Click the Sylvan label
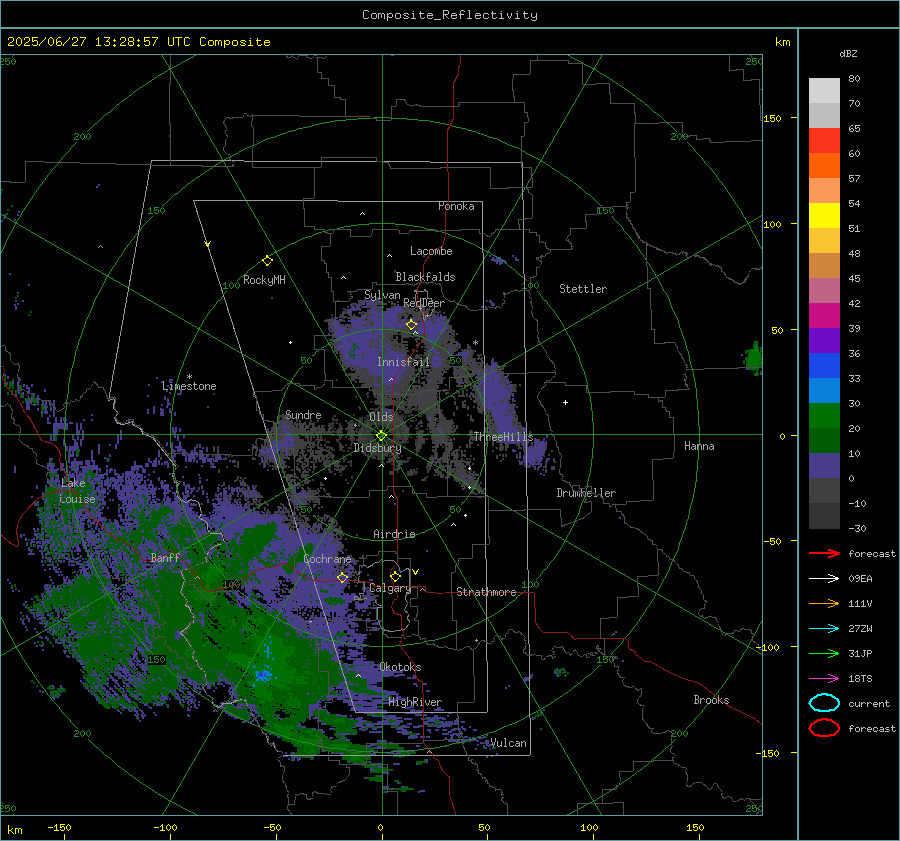 [x=382, y=296]
